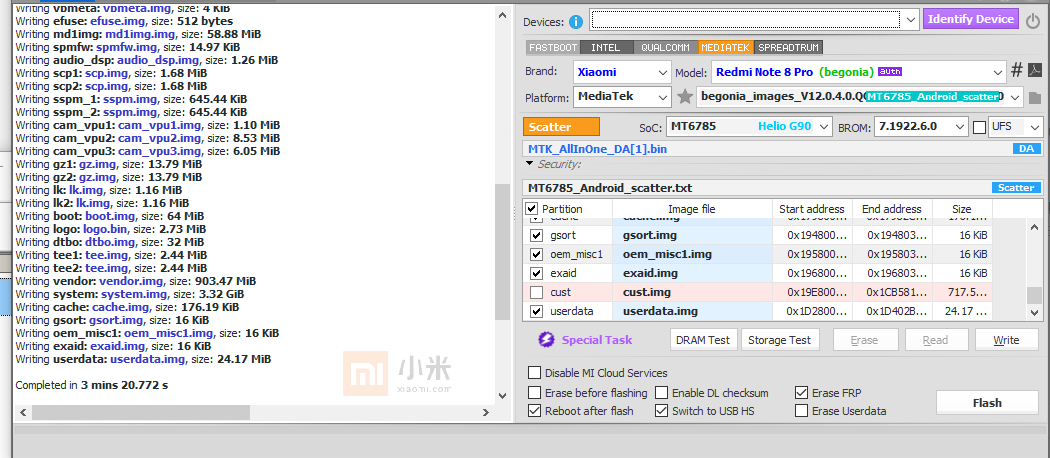Click the favorite star icon beside Platform
This screenshot has width=1050, height=458.
click(x=684, y=97)
